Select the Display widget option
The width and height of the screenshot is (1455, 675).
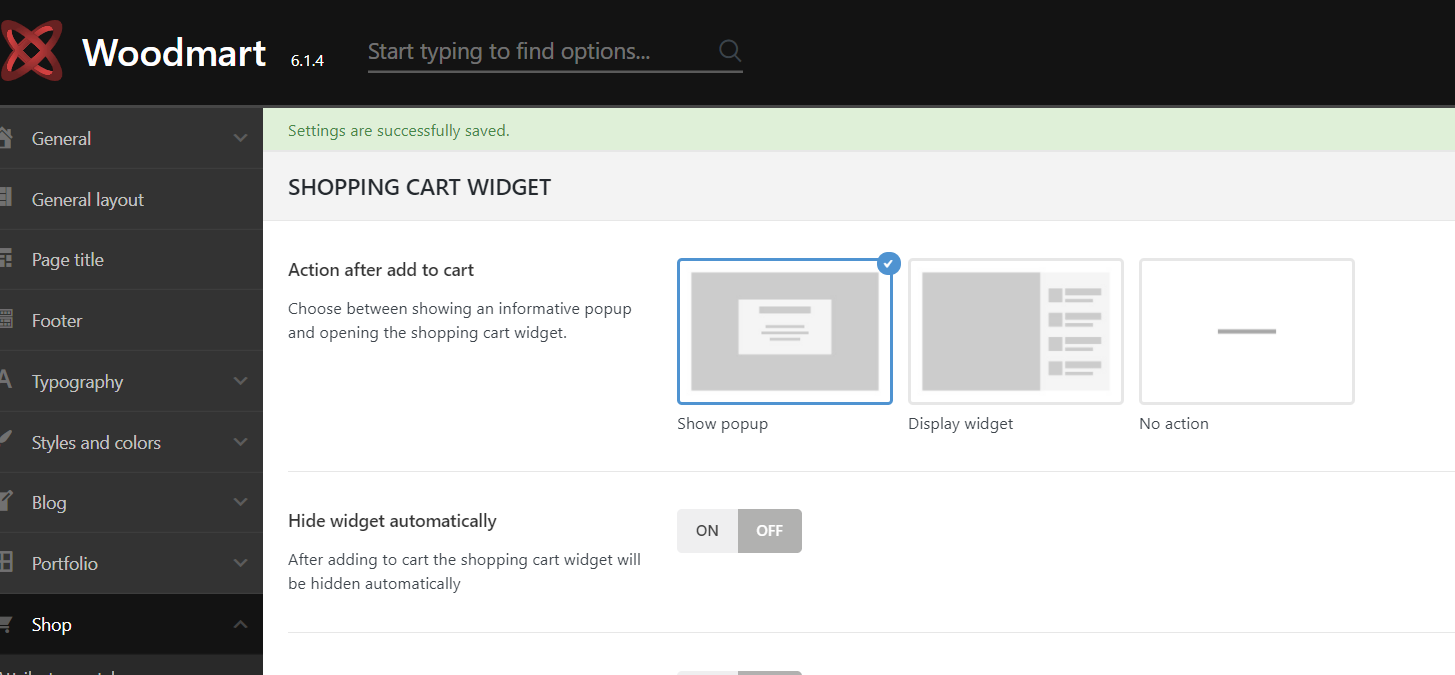(x=1015, y=331)
